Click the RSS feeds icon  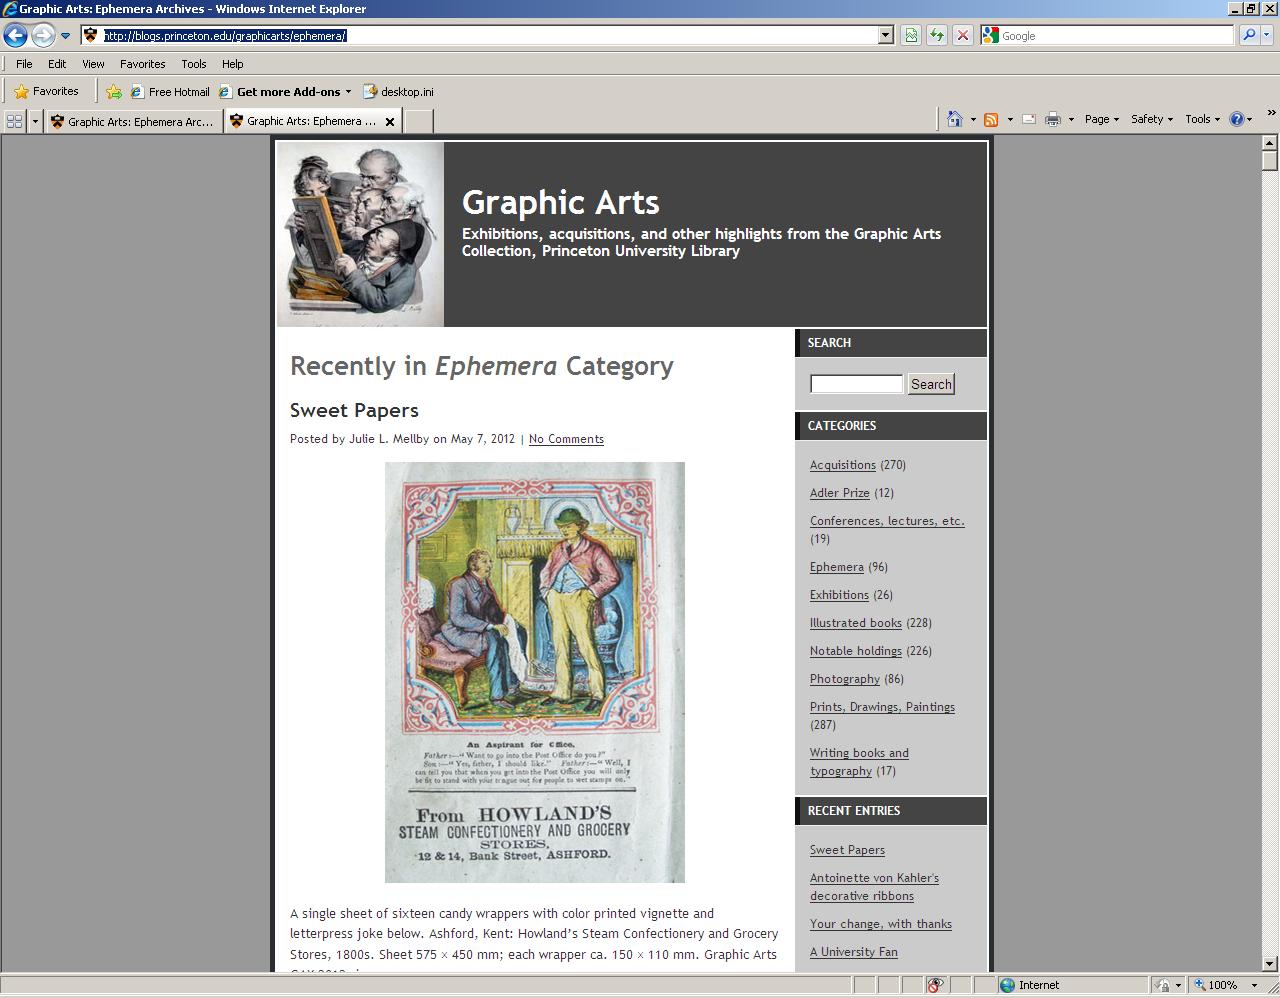pyautogui.click(x=991, y=119)
